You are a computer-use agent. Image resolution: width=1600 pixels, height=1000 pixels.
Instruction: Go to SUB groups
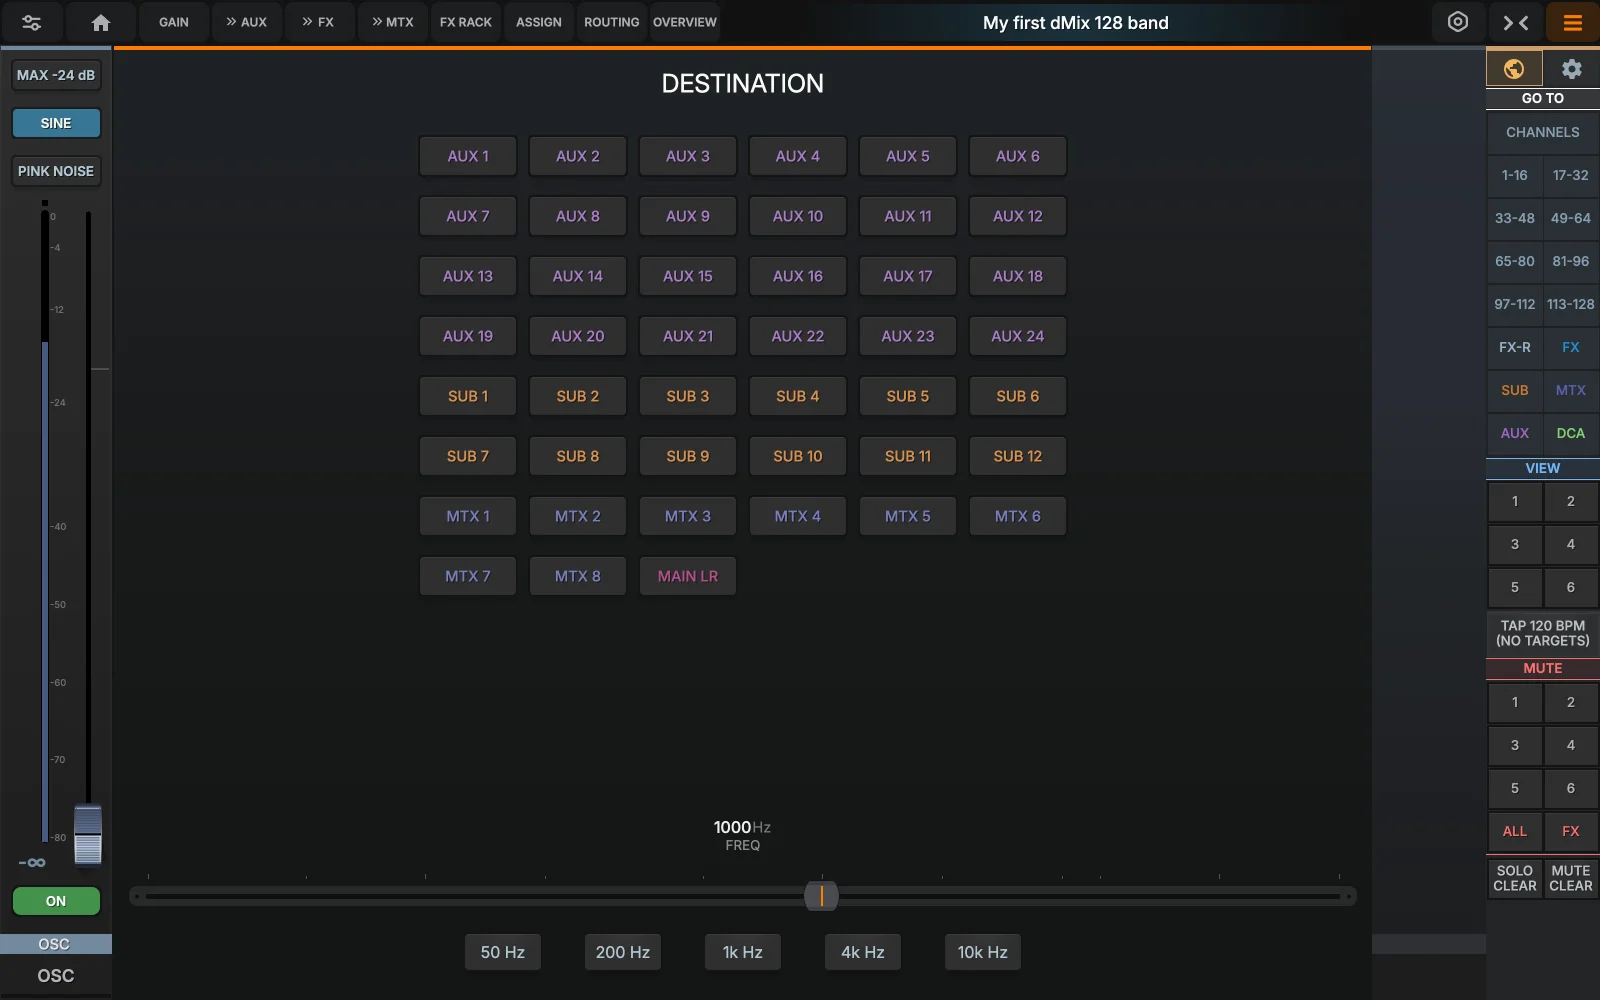pyautogui.click(x=1514, y=390)
